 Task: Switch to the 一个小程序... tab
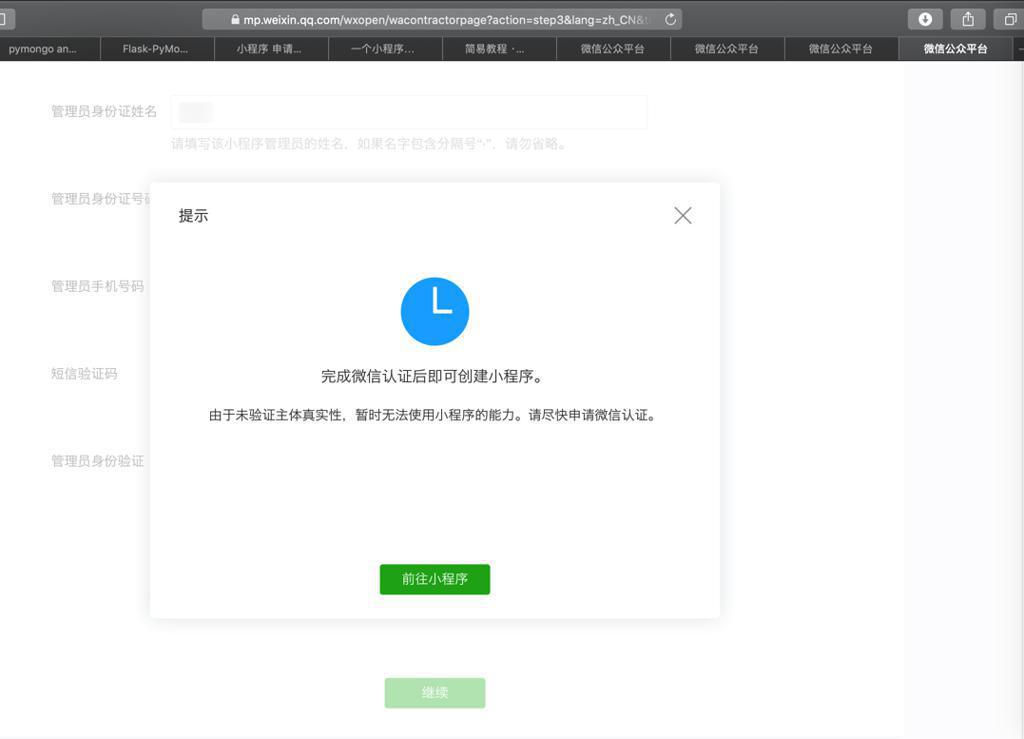[x=385, y=49]
